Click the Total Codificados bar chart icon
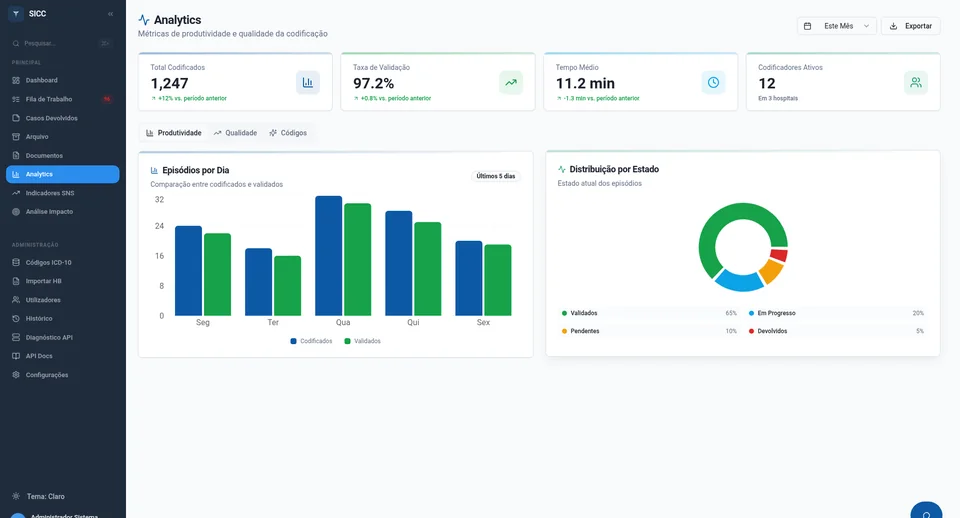The height and width of the screenshot is (518, 960). click(x=308, y=83)
